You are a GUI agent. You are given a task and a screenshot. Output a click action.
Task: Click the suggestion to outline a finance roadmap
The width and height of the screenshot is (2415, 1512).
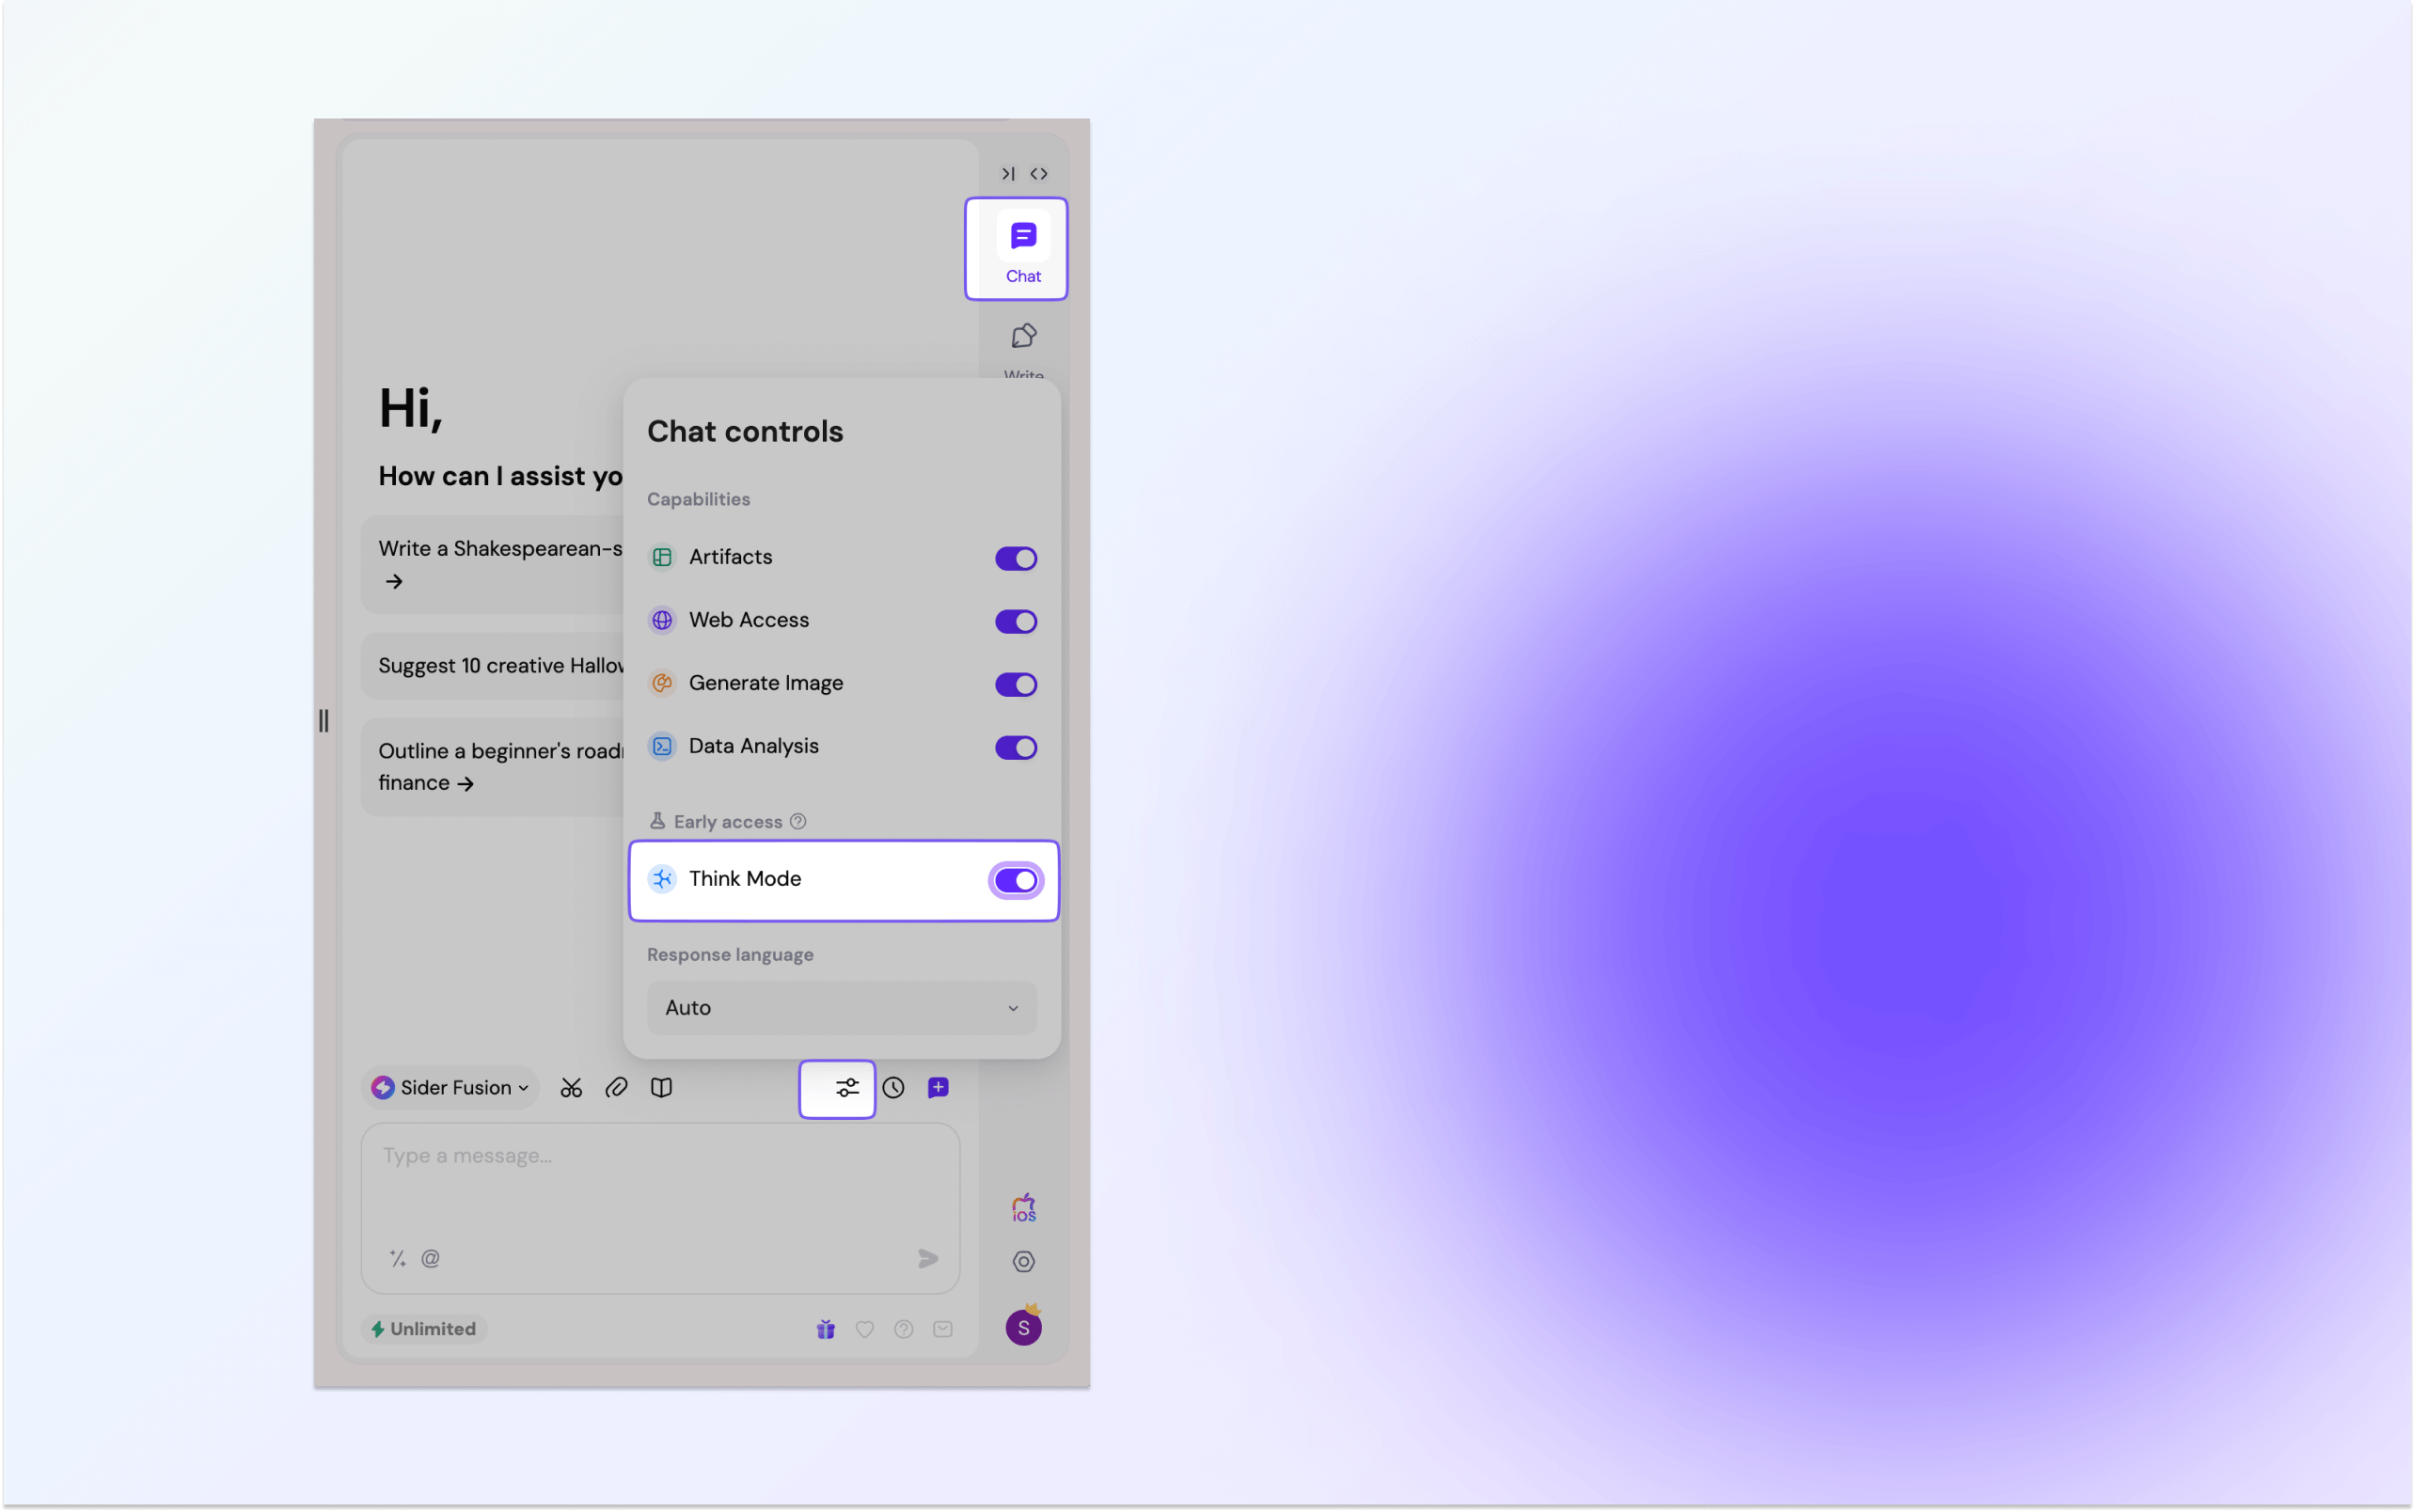pyautogui.click(x=490, y=766)
